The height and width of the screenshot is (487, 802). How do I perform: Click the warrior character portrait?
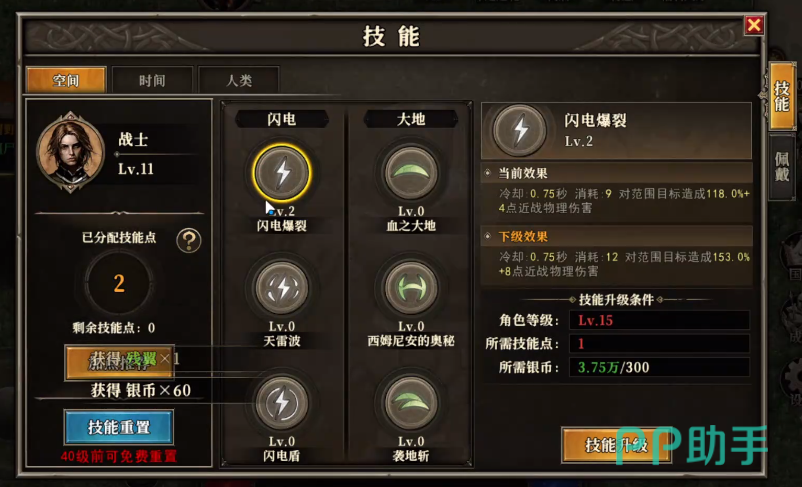tap(70, 152)
